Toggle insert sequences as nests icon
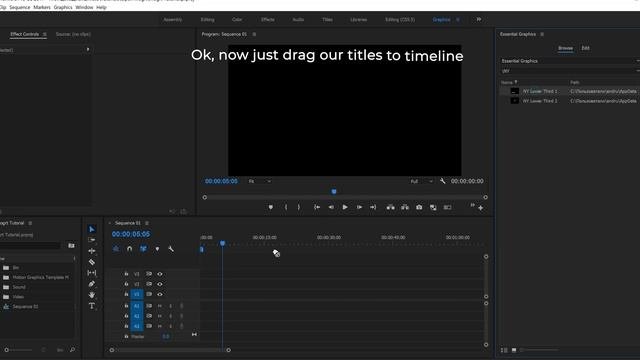 (x=116, y=249)
